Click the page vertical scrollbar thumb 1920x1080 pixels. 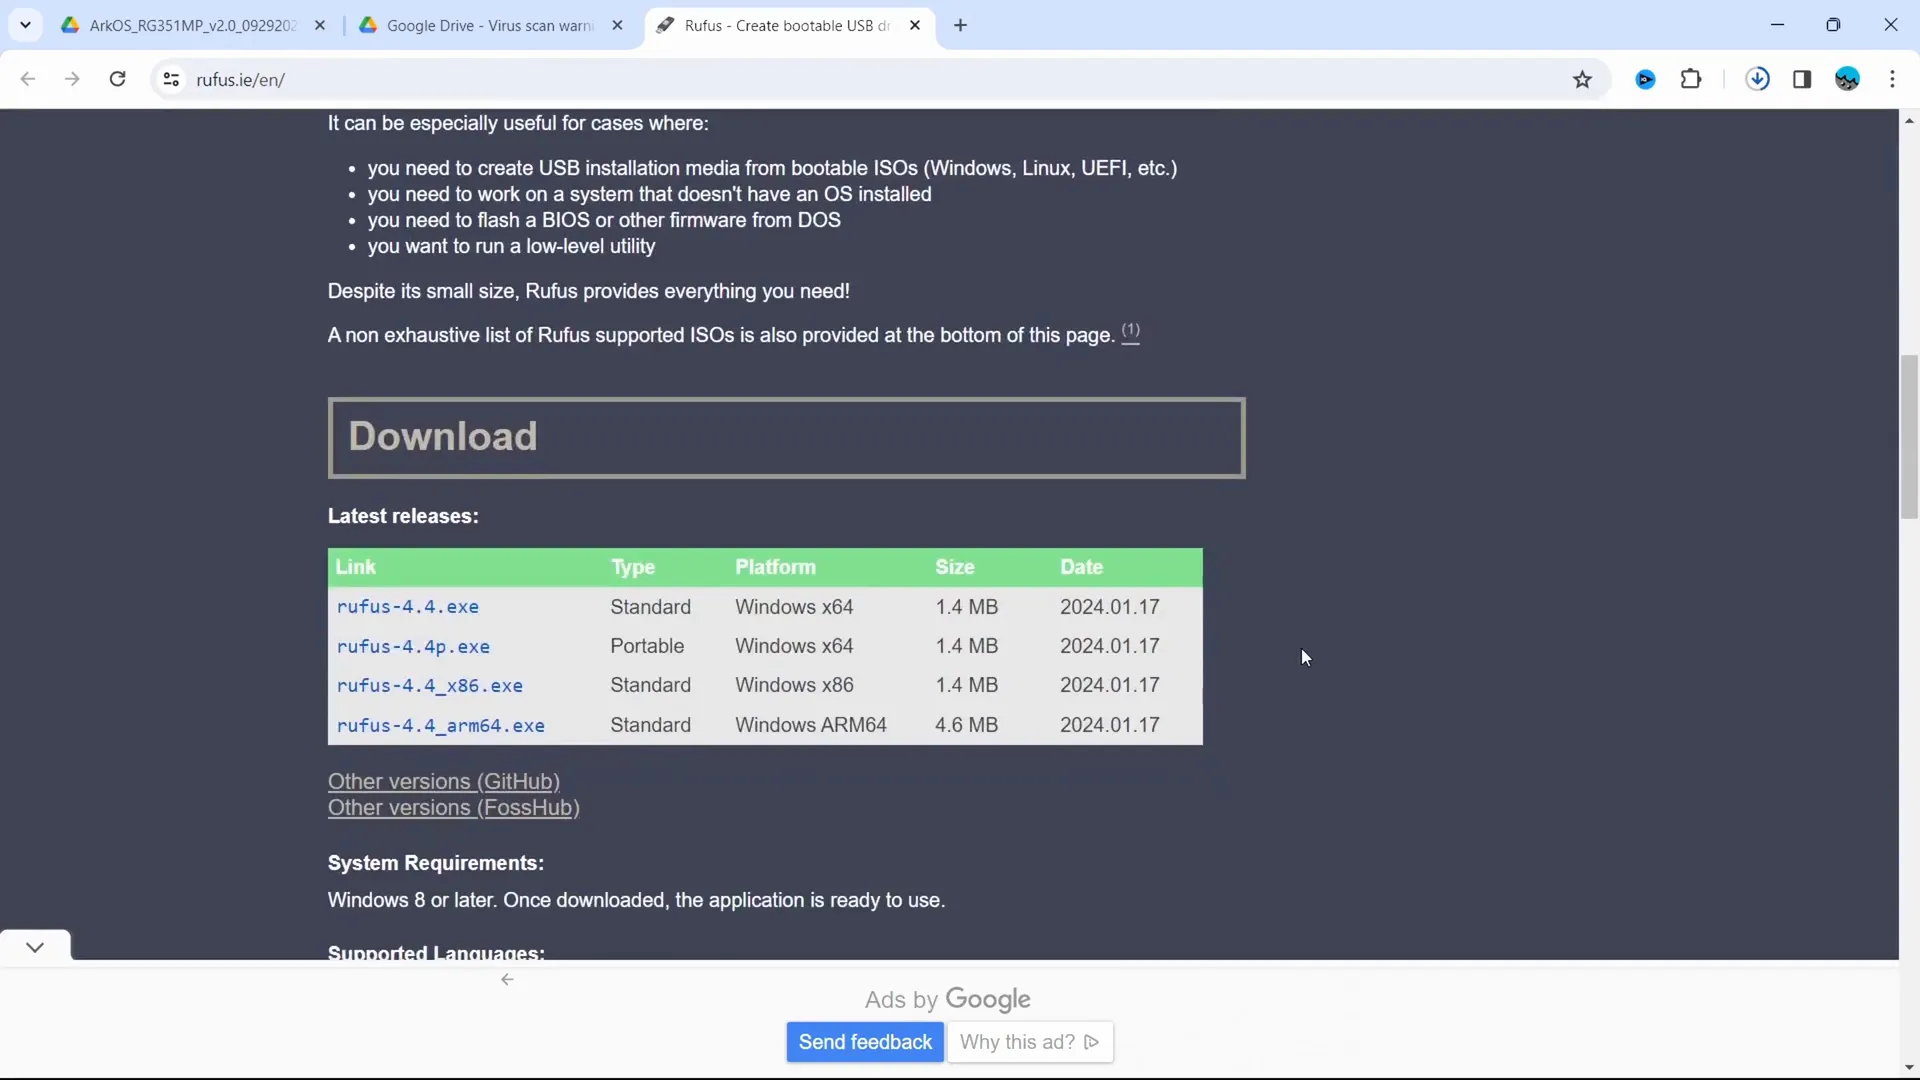point(1909,436)
